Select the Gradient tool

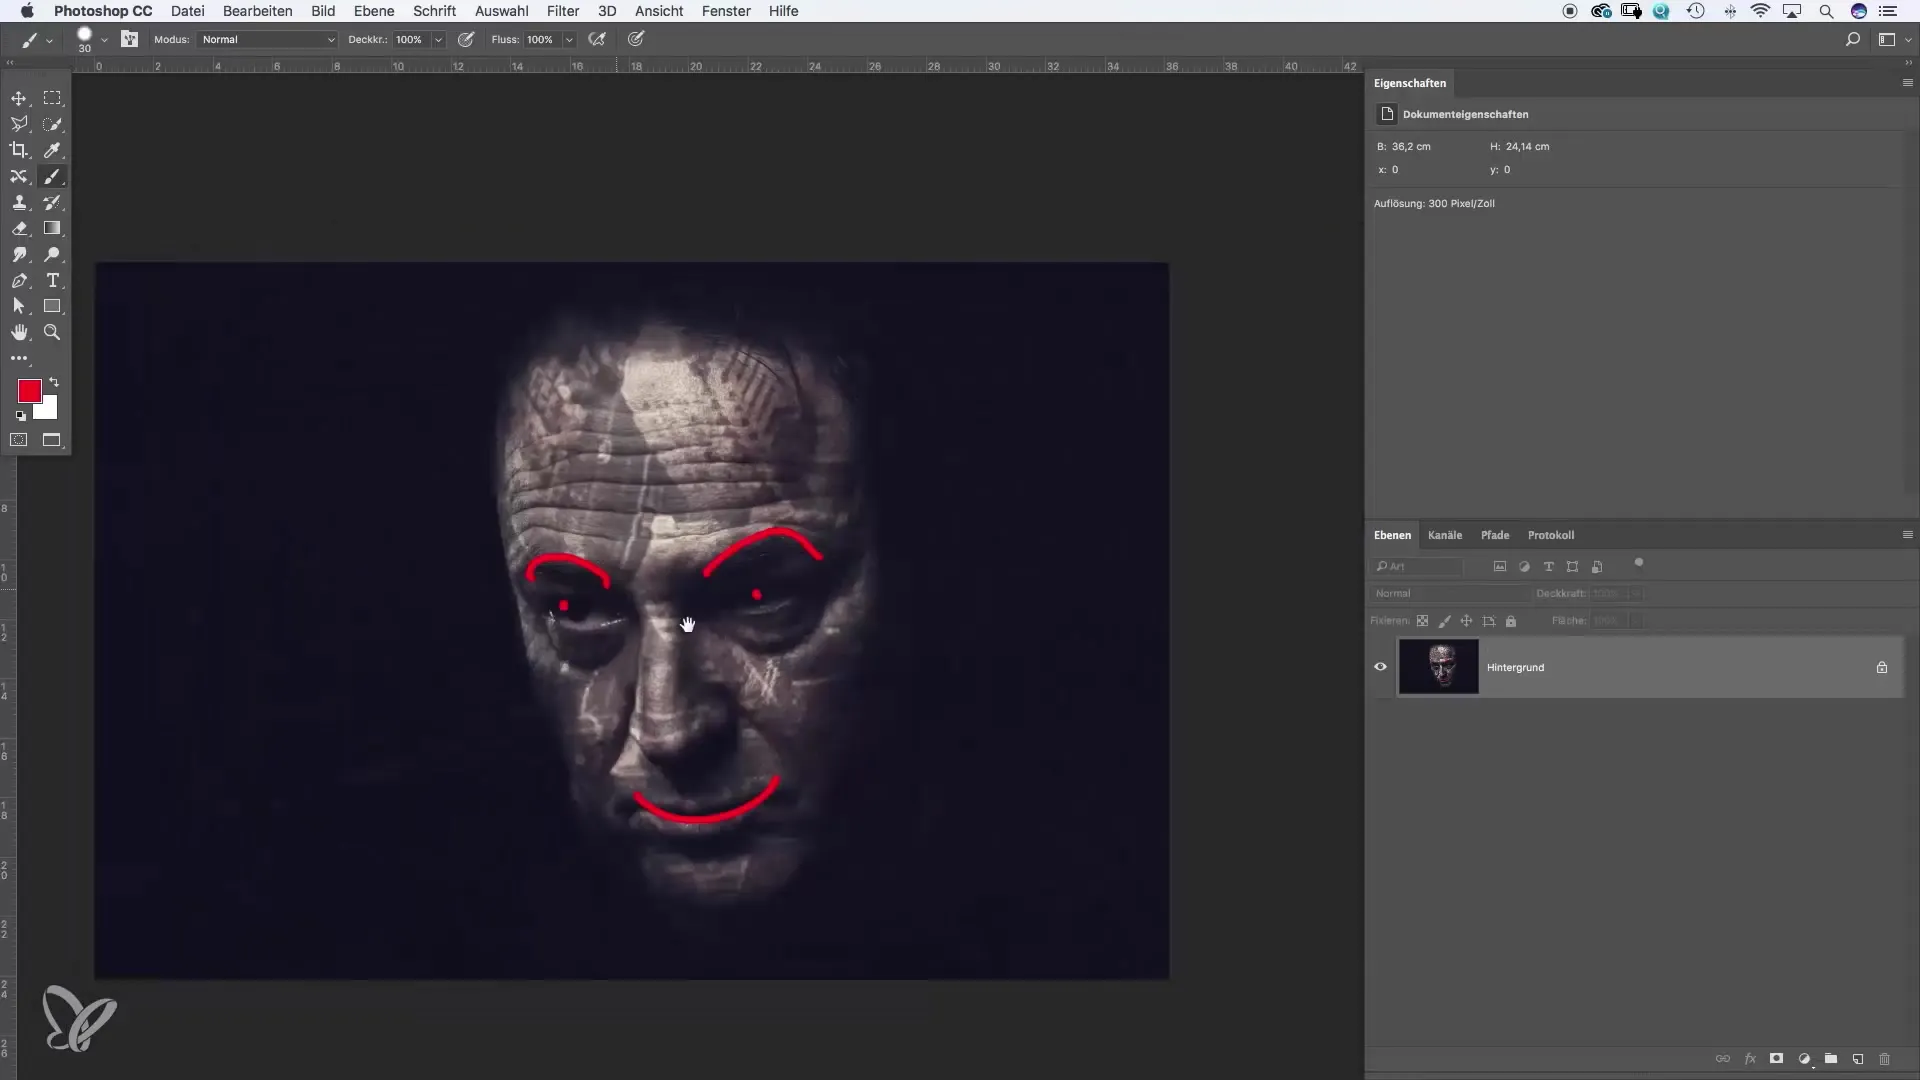tap(52, 228)
